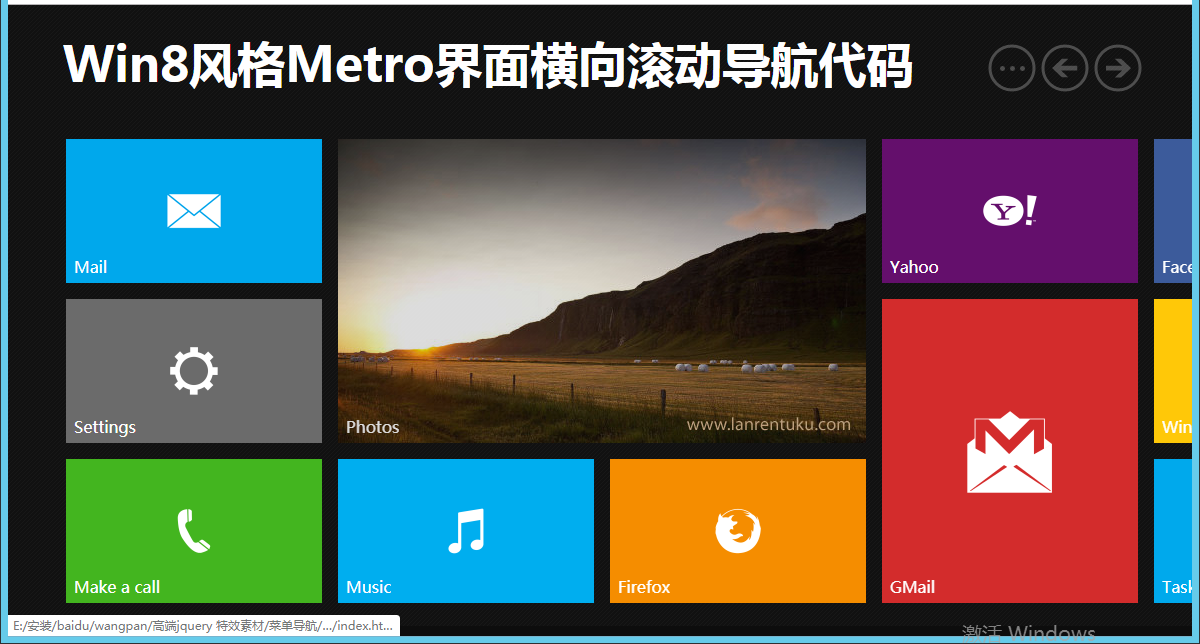Click the yellow 'Win' tile
The width and height of the screenshot is (1200, 644).
tap(1173, 371)
